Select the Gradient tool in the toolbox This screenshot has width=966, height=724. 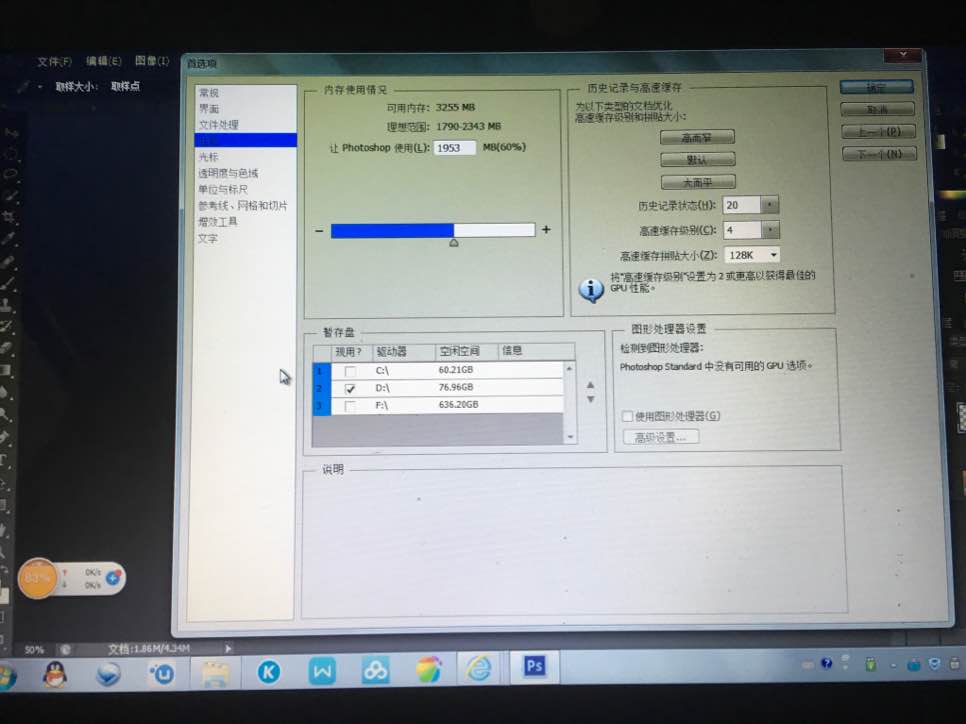click(x=6, y=370)
